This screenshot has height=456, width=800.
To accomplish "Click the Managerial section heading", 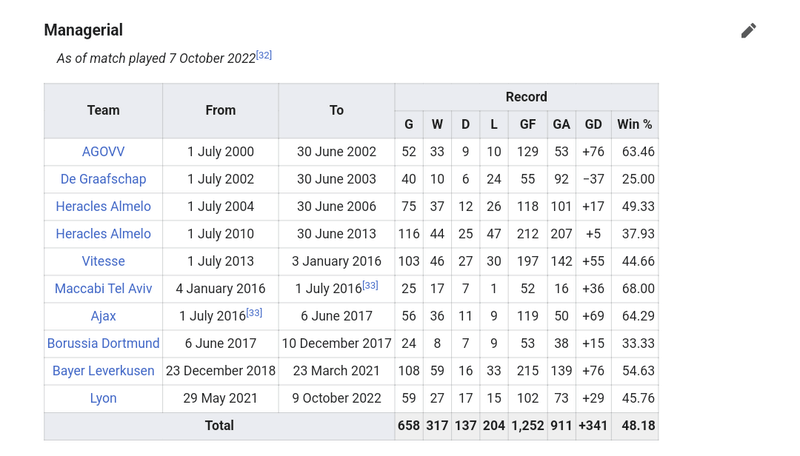I will [83, 30].
